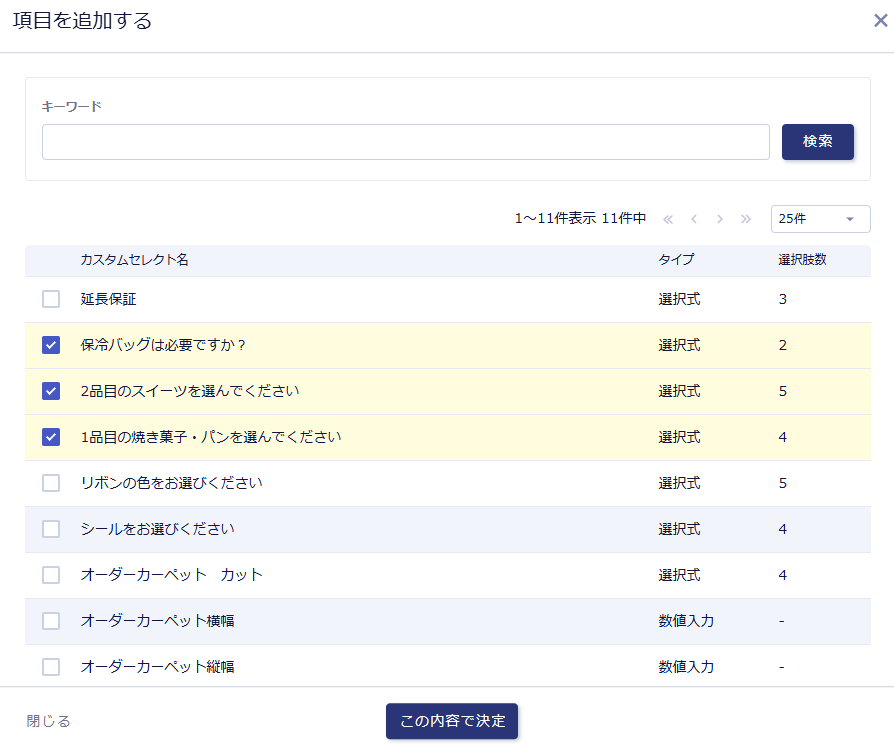Click the カスタムセレクト名 column header

coord(135,260)
